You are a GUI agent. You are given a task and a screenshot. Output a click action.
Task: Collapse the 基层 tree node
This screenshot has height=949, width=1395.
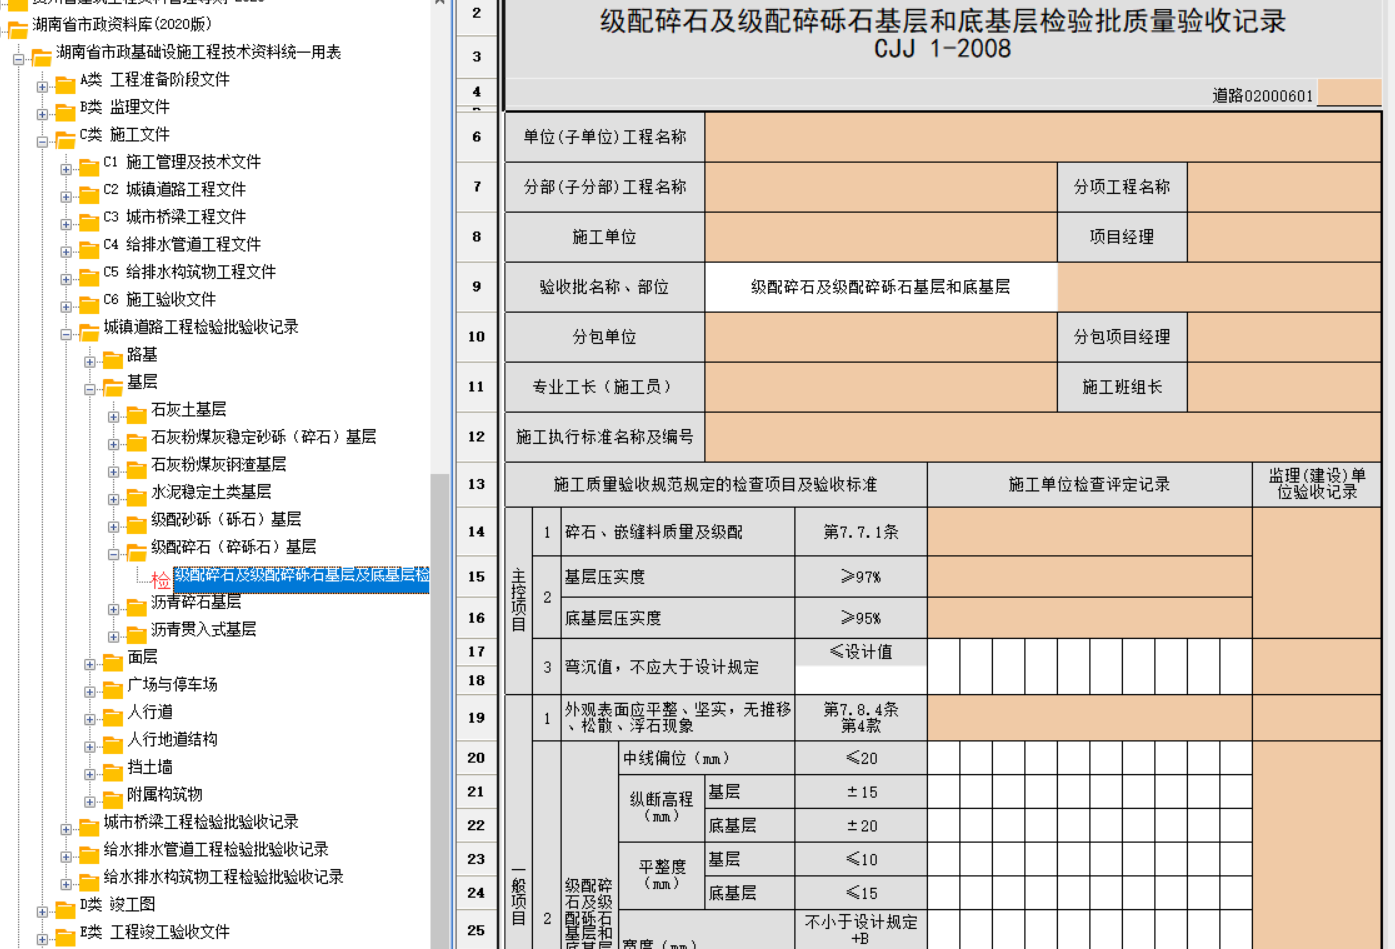point(90,389)
